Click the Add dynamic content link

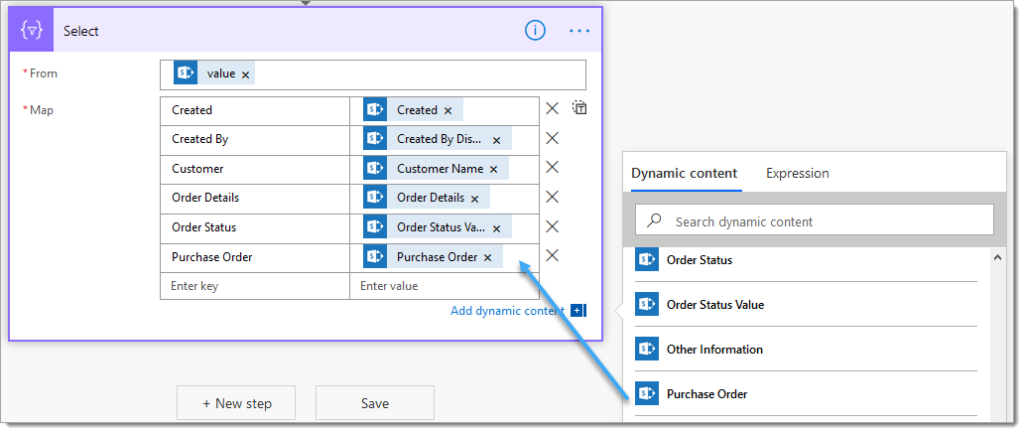pos(507,311)
